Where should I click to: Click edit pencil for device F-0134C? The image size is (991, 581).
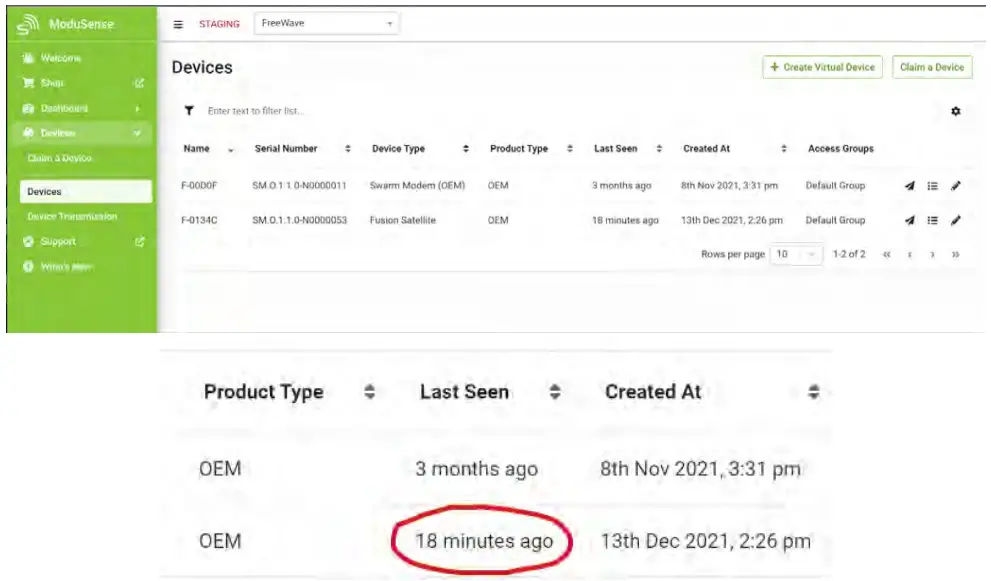(x=955, y=220)
